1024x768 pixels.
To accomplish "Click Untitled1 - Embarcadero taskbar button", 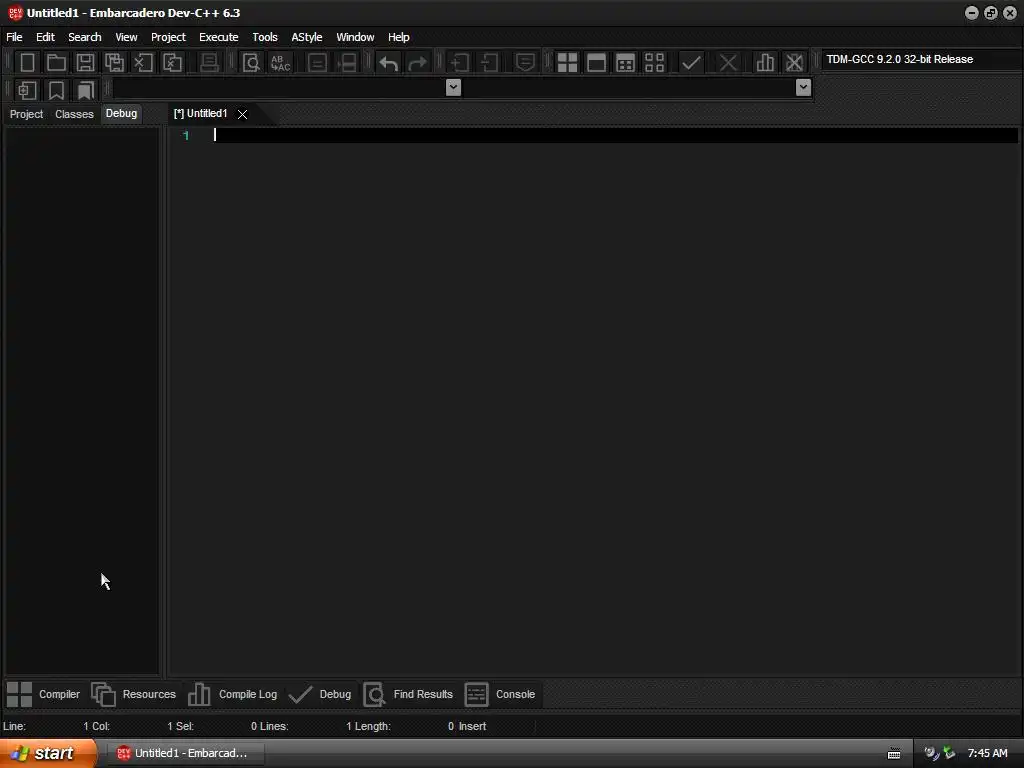I will point(184,753).
